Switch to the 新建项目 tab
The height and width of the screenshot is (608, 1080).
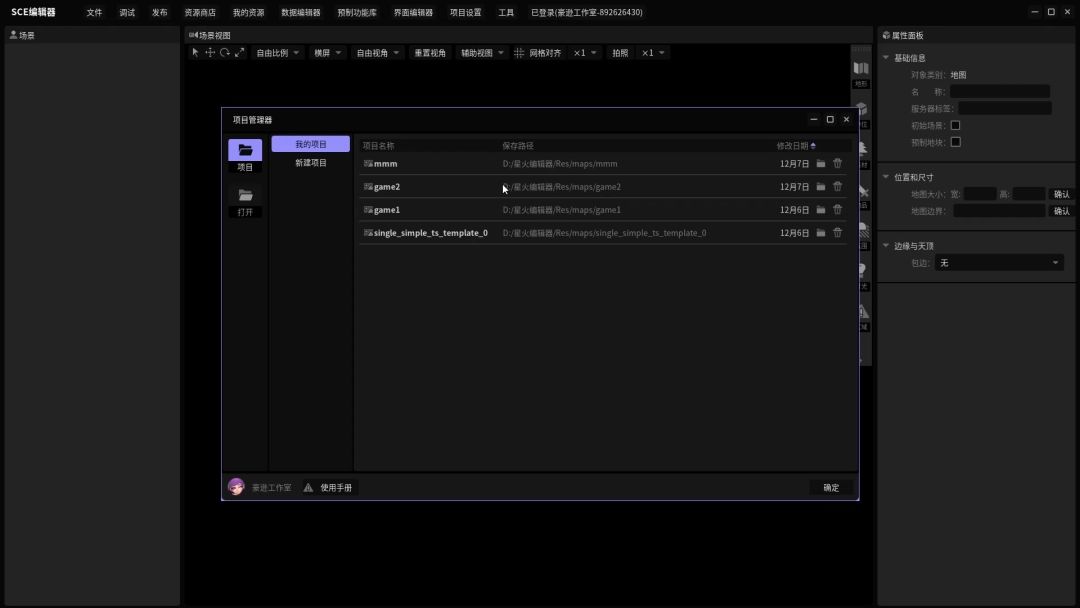click(x=311, y=163)
